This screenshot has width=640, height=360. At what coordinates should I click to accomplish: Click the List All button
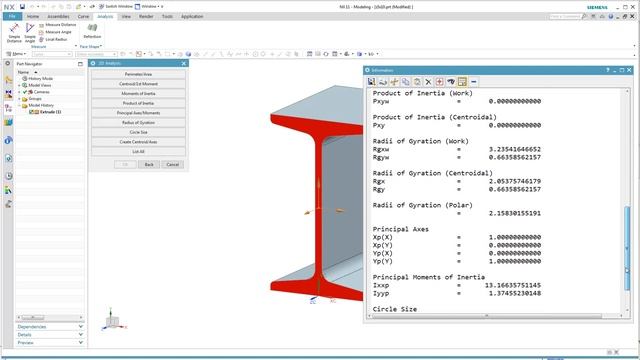pyautogui.click(x=138, y=151)
